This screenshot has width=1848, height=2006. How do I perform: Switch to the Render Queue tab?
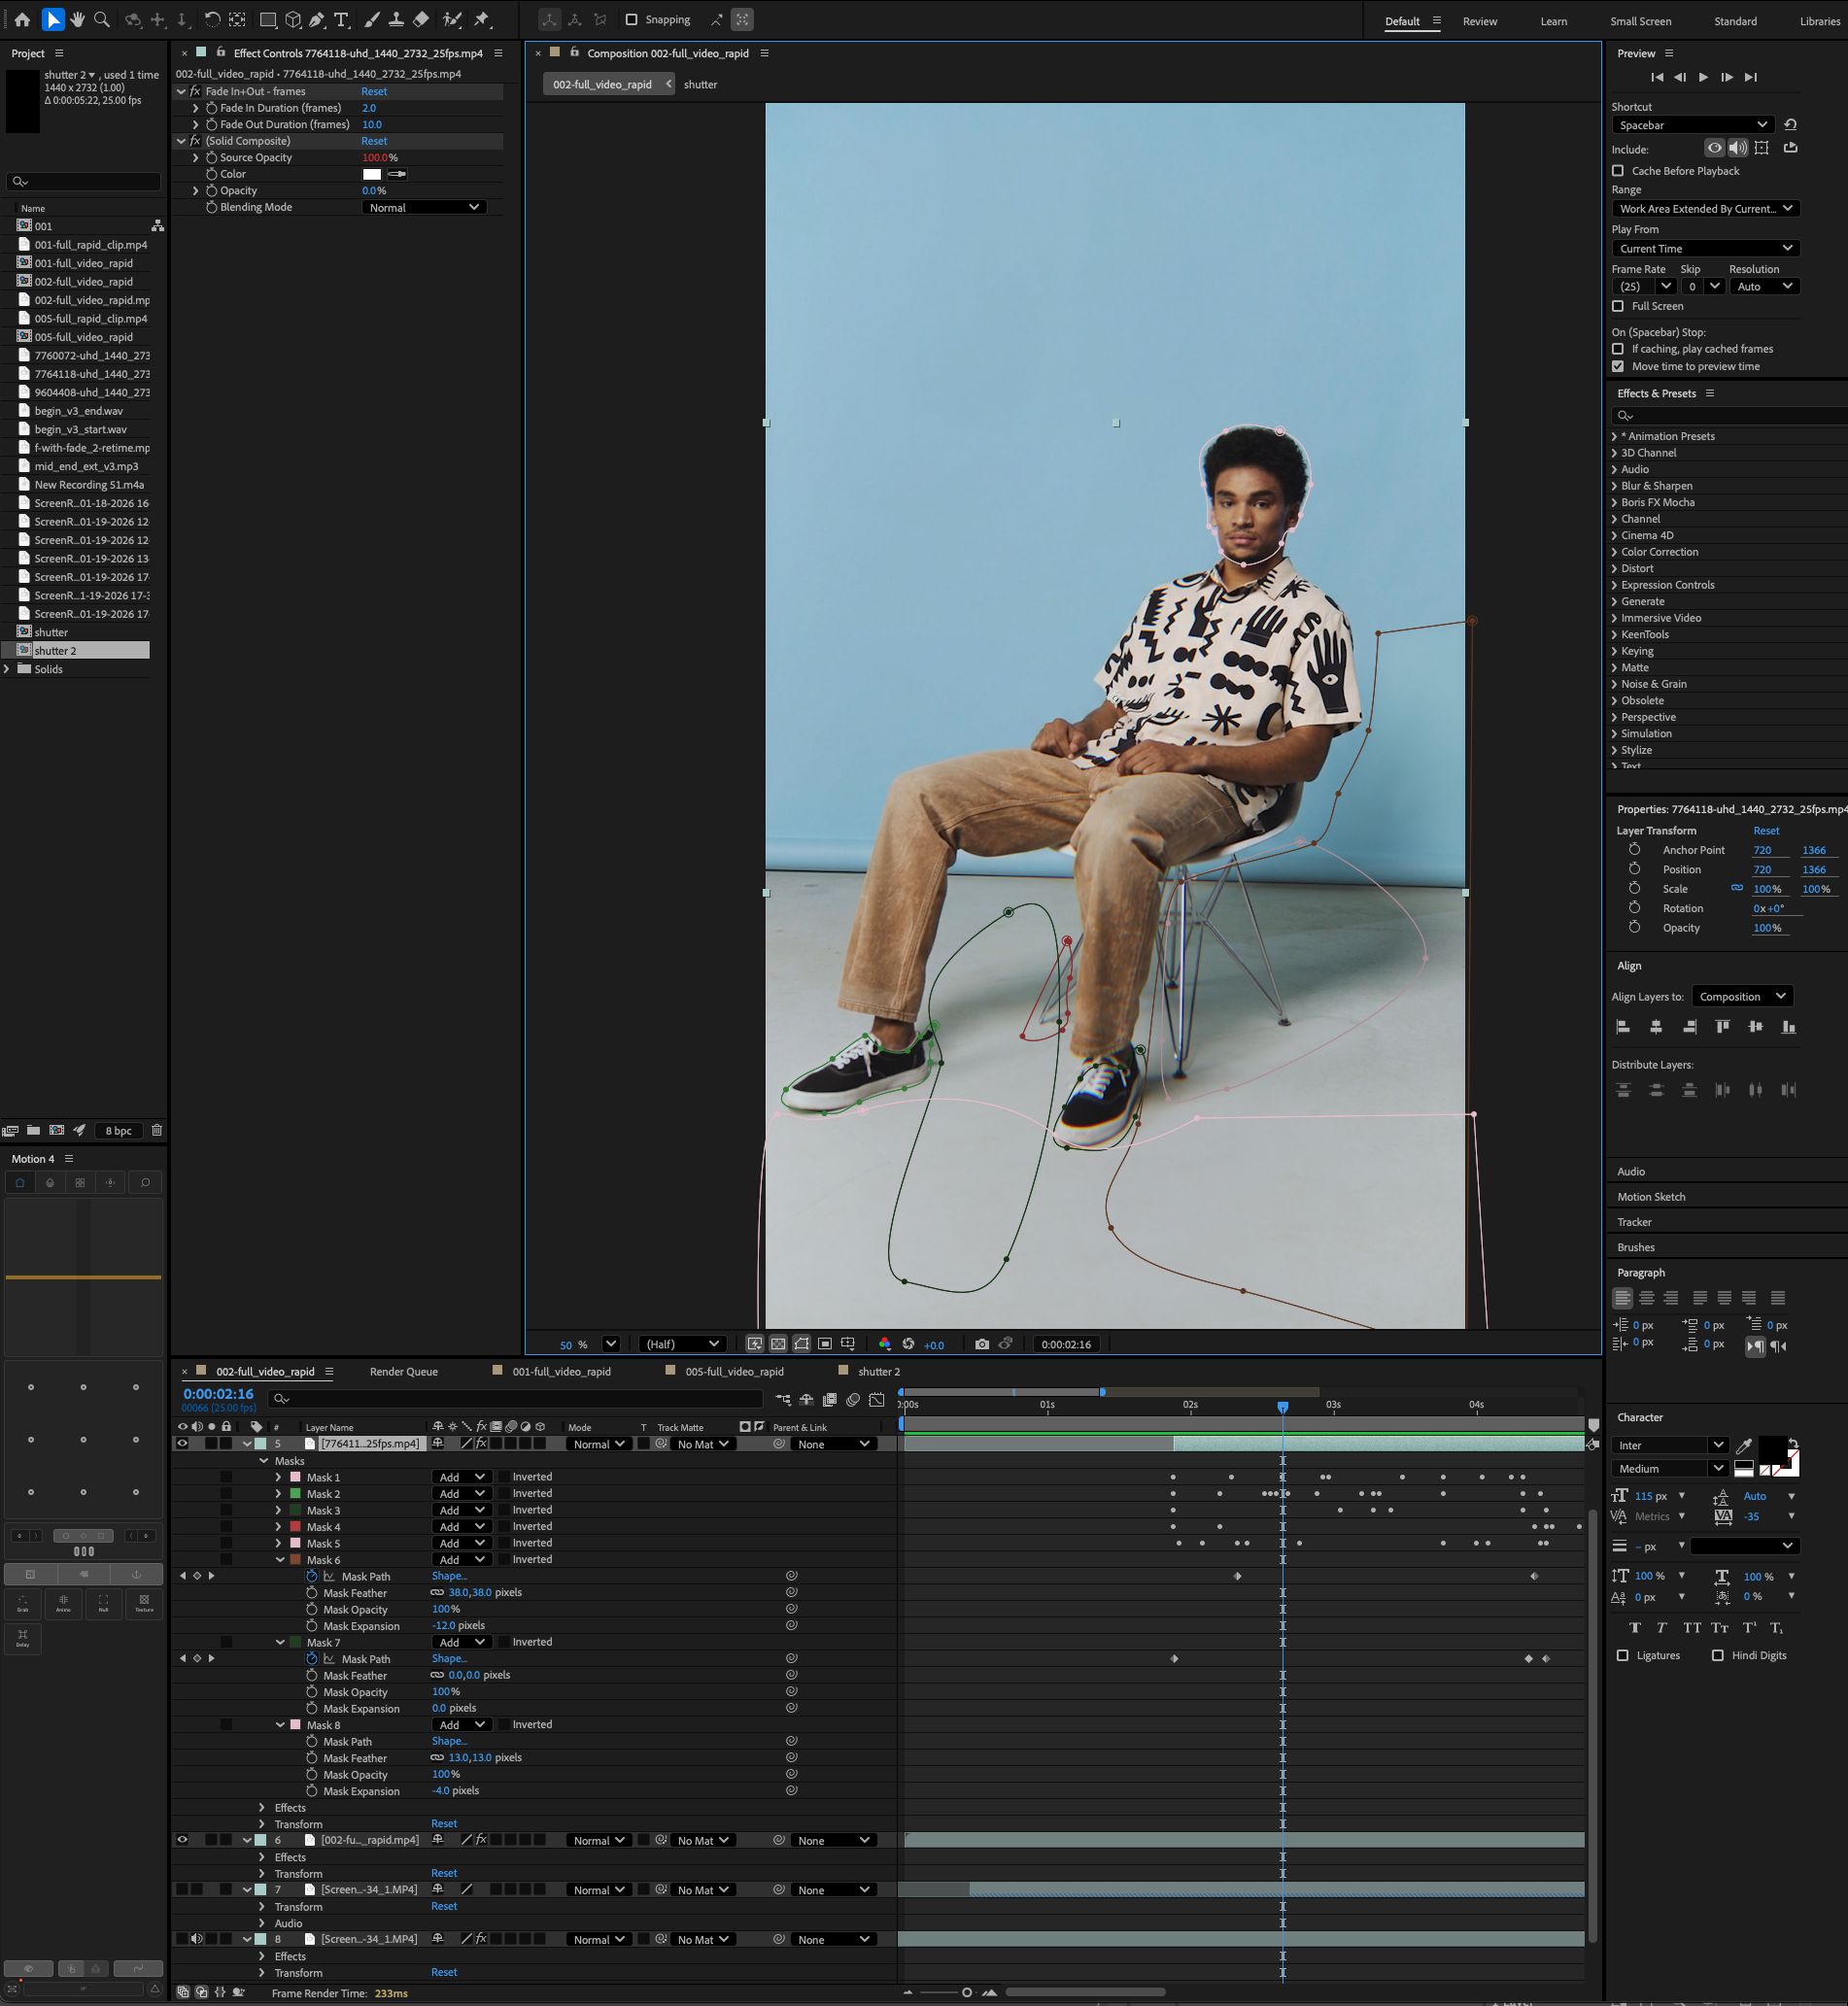[403, 1371]
